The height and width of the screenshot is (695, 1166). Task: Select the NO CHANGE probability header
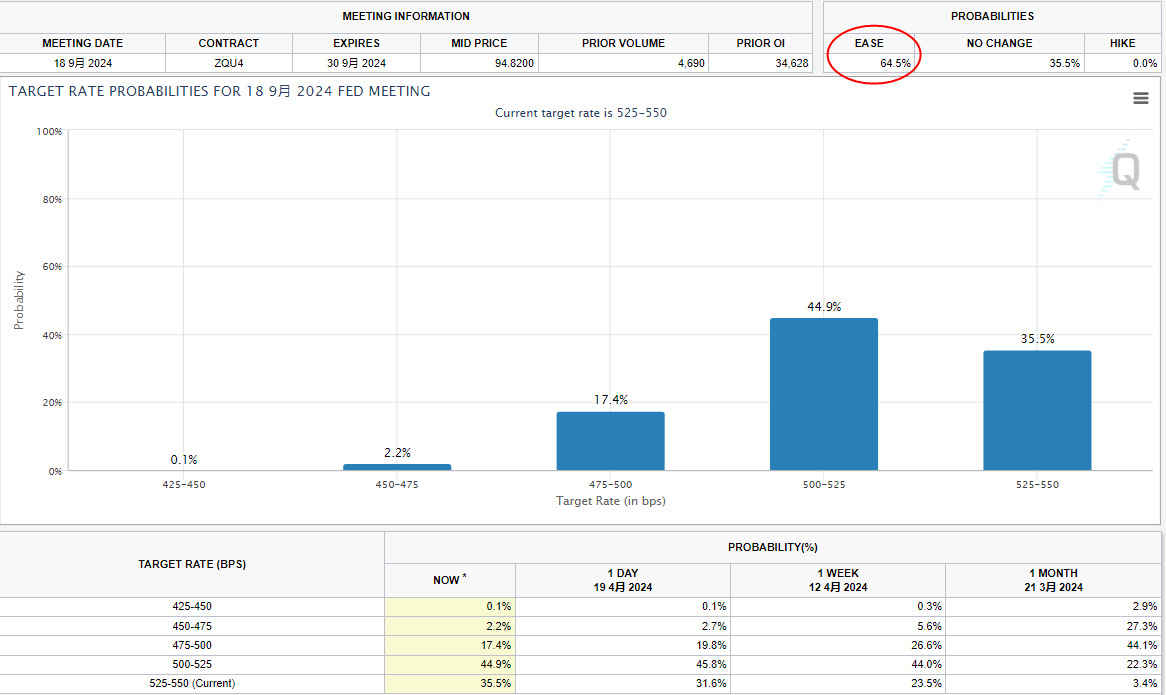tap(999, 43)
